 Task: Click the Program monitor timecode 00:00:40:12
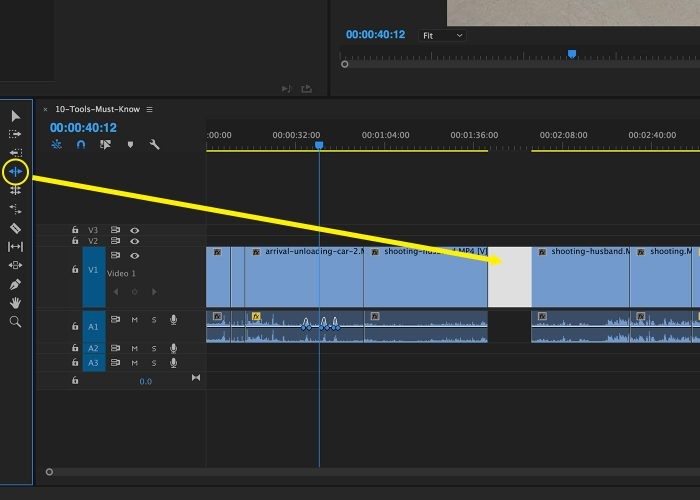[x=375, y=35]
